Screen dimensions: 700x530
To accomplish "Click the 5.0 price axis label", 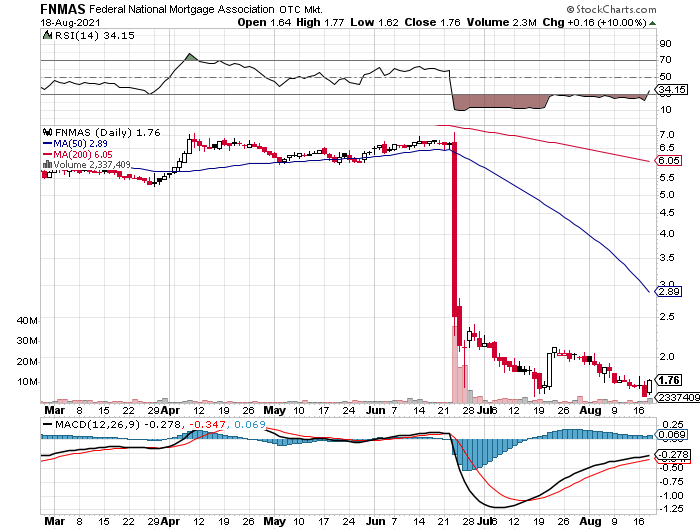I will pyautogui.click(x=667, y=195).
